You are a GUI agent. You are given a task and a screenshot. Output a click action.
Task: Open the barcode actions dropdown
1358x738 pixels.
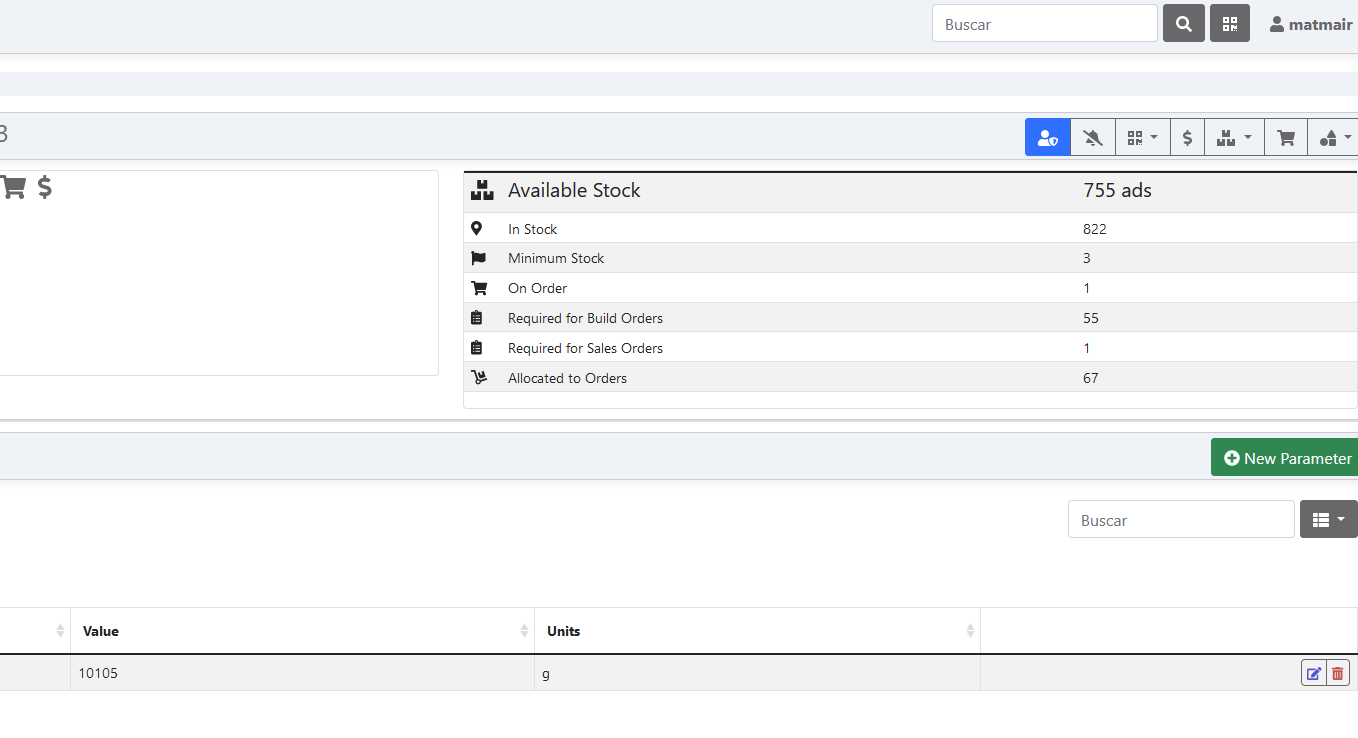click(1142, 137)
